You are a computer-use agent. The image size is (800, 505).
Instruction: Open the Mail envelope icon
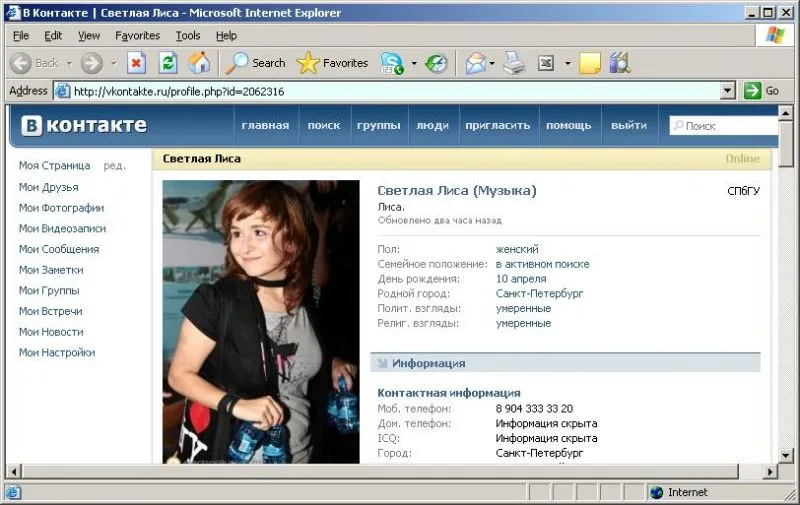tap(476, 63)
